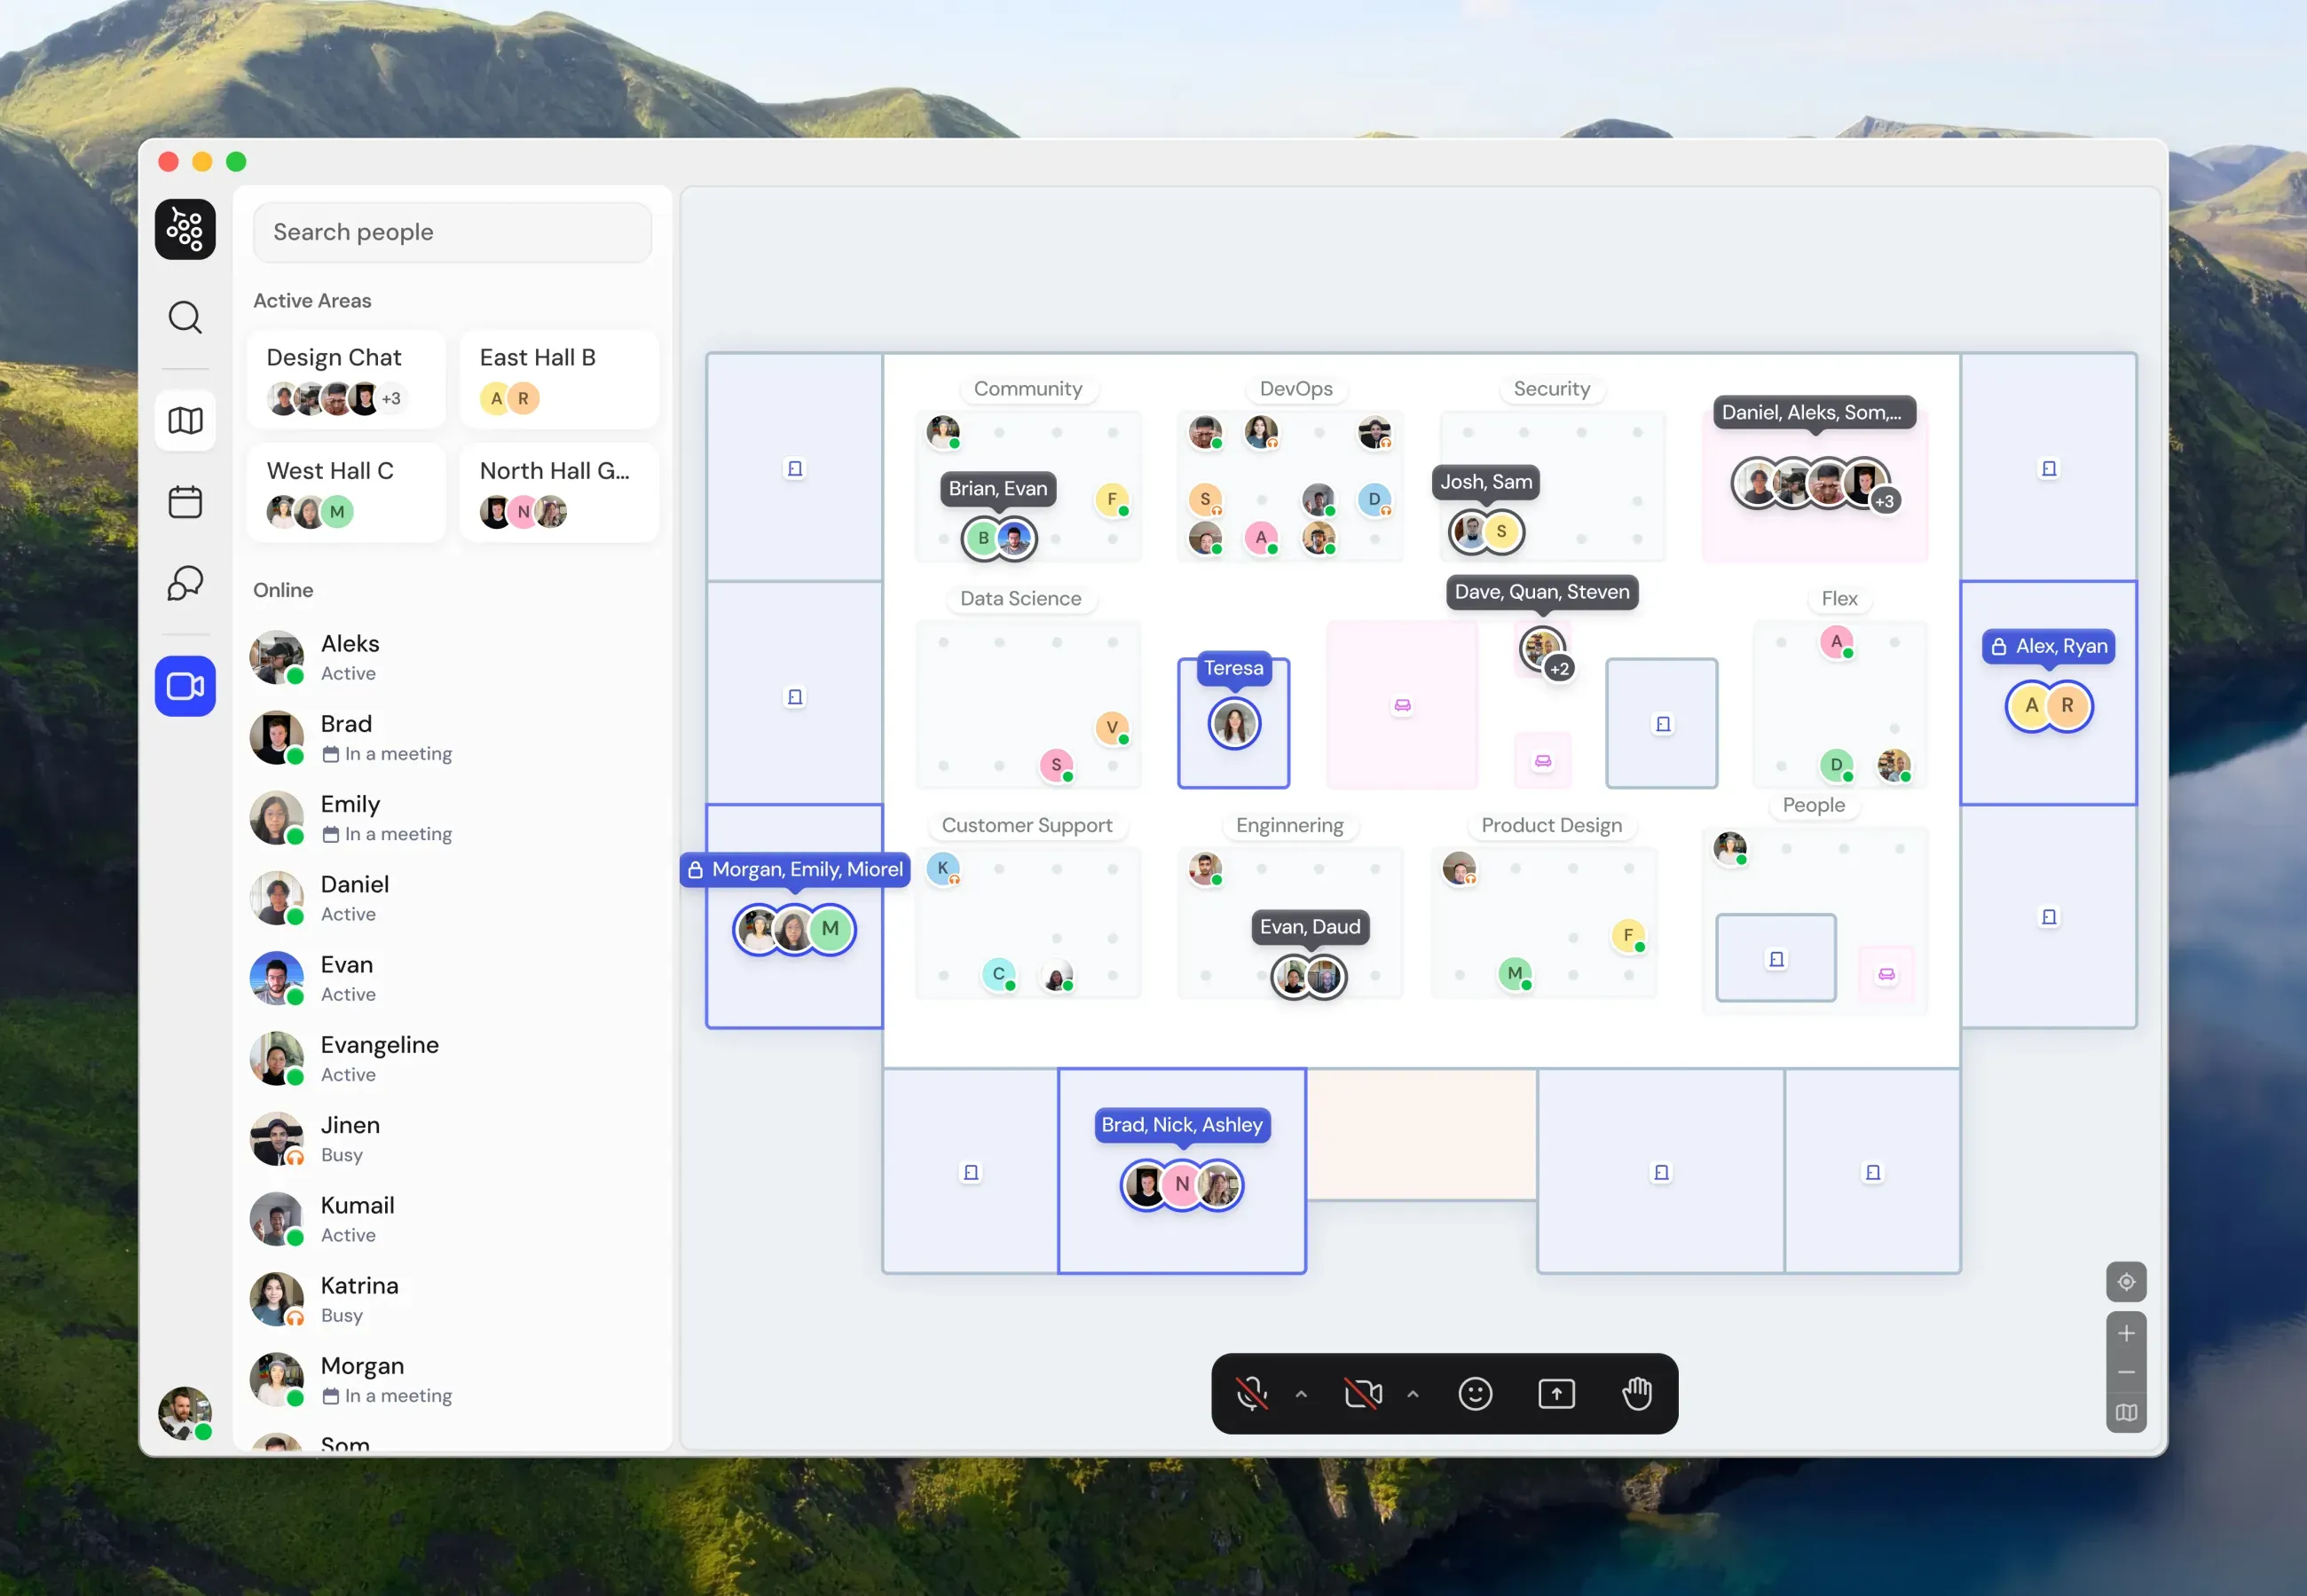Screen dimensions: 2307x1596
Task: Expand camera options chevron
Action: [1413, 1394]
